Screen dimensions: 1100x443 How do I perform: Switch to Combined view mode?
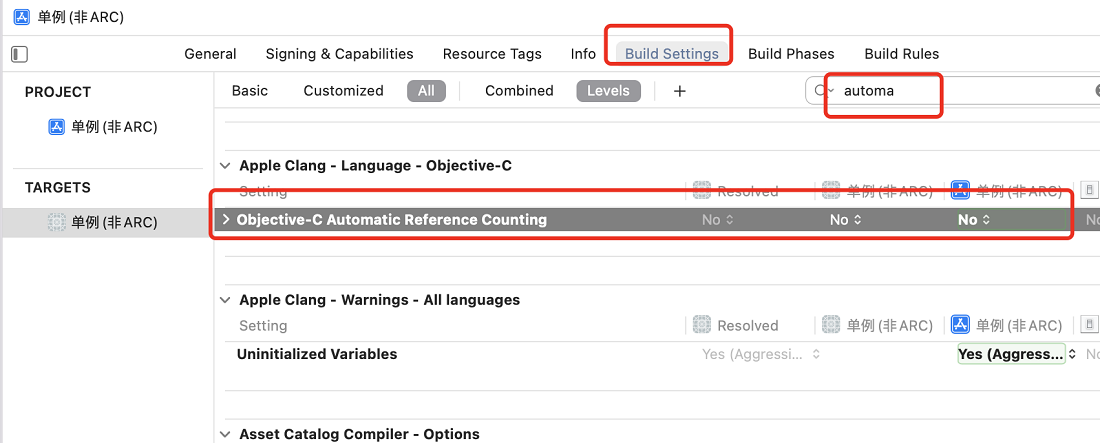pyautogui.click(x=519, y=91)
